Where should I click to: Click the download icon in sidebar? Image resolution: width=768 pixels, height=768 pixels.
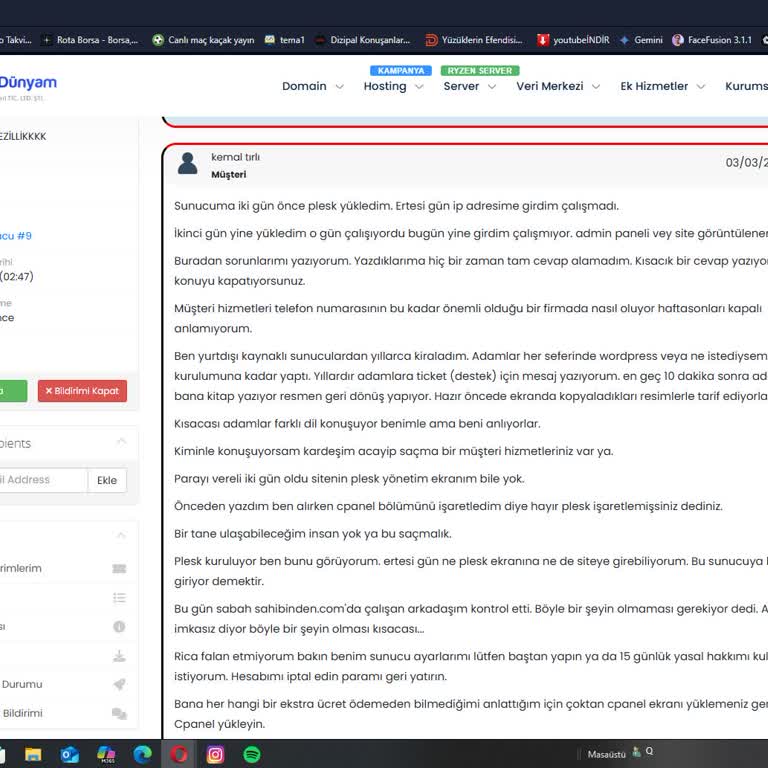tap(119, 656)
